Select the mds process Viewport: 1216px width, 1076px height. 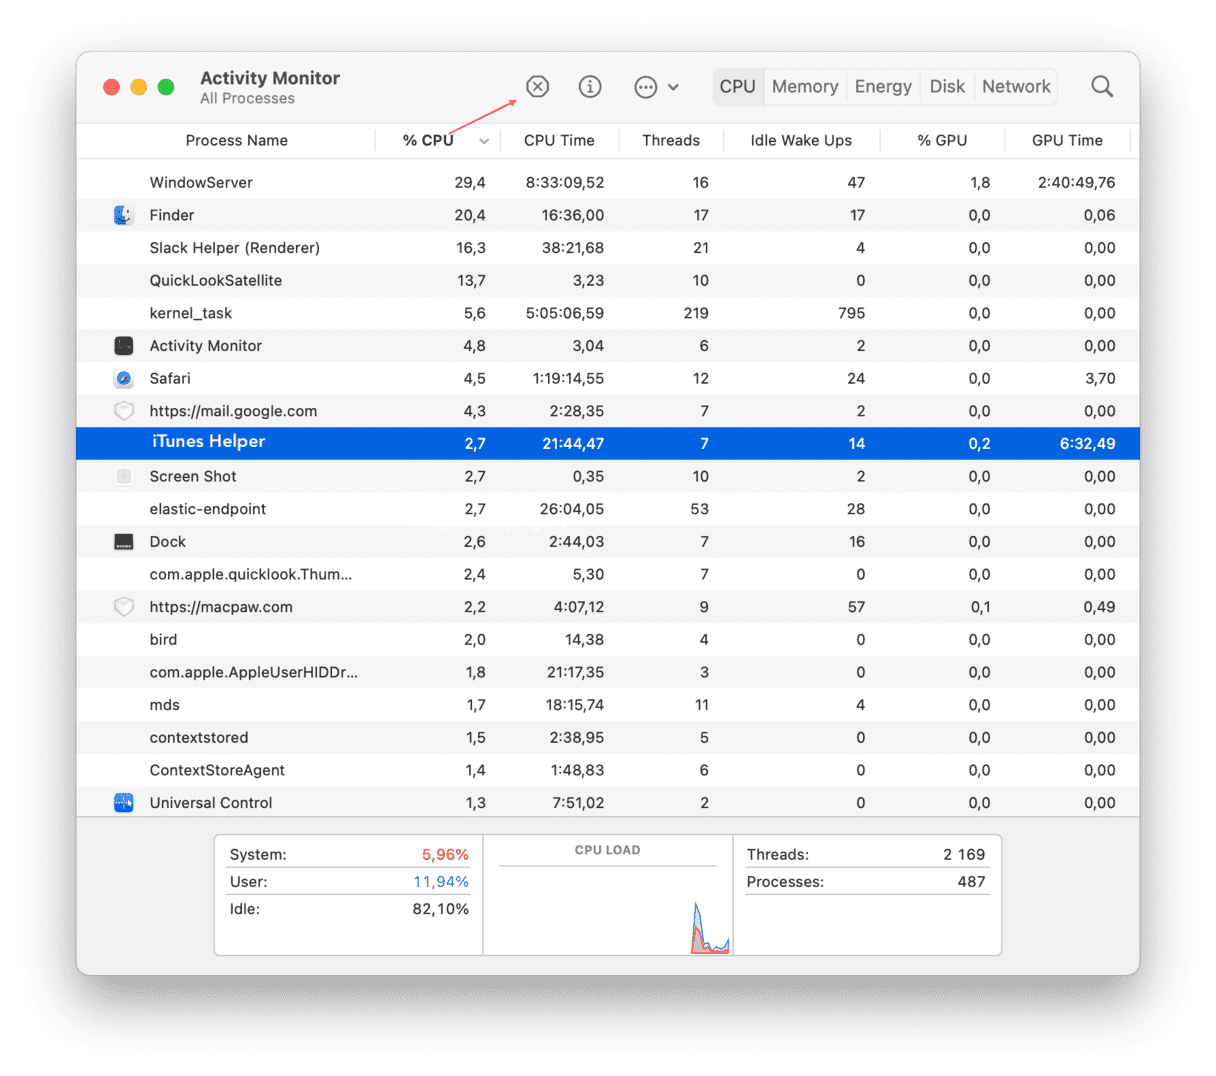pos(608,705)
